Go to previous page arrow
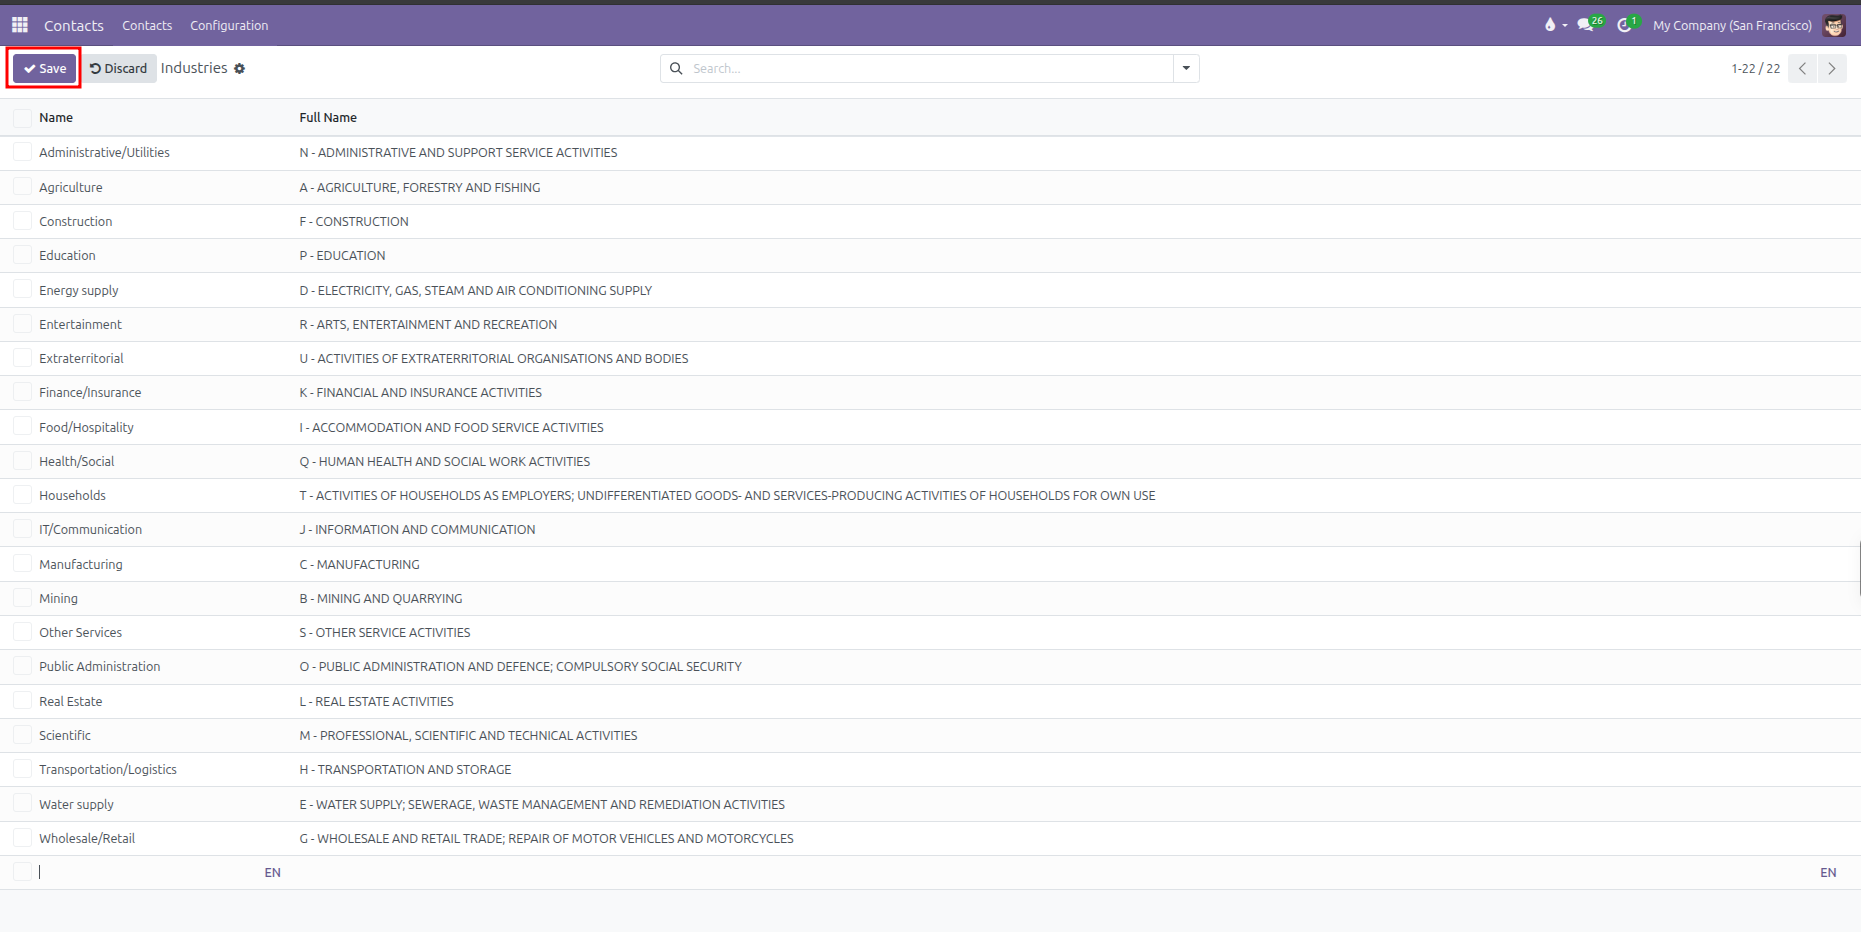 tap(1803, 69)
